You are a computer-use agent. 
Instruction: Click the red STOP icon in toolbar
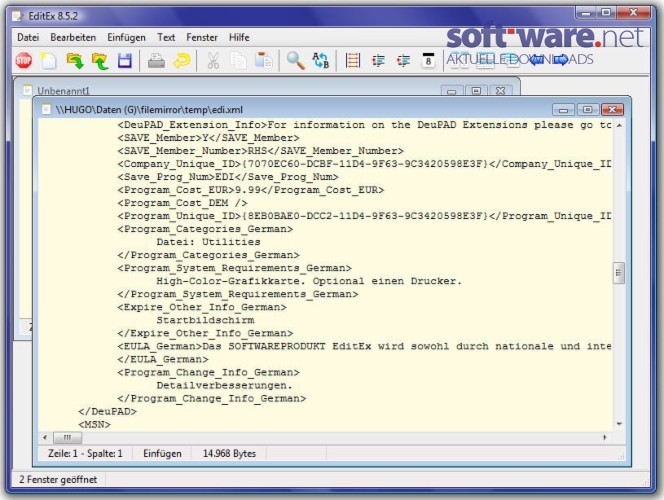24,61
